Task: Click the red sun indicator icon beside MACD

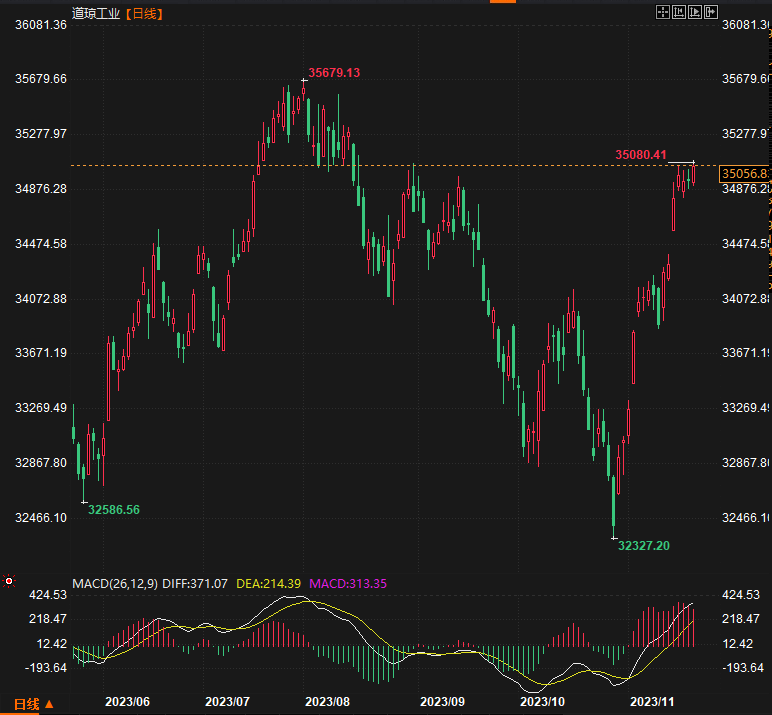Action: (x=9, y=581)
